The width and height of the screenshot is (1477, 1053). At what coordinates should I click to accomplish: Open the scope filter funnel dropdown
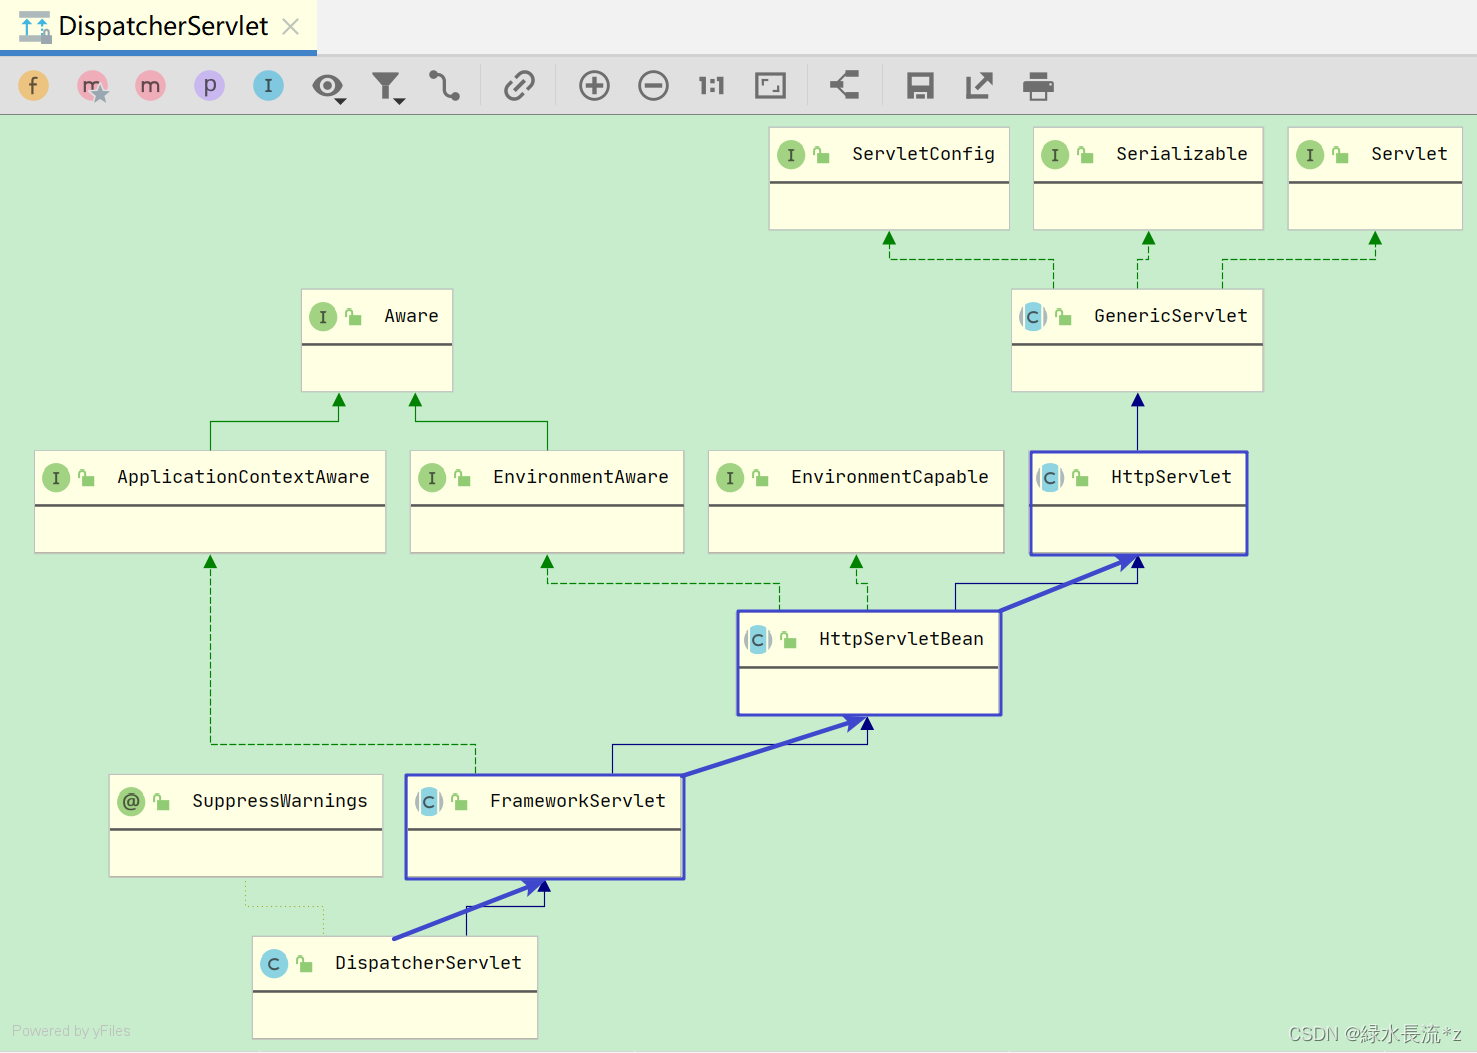tap(387, 87)
